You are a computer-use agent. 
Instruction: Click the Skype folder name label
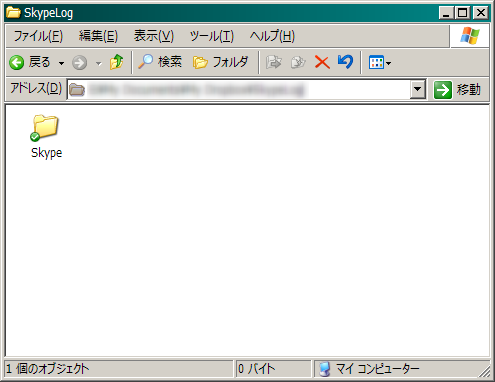pyautogui.click(x=46, y=153)
